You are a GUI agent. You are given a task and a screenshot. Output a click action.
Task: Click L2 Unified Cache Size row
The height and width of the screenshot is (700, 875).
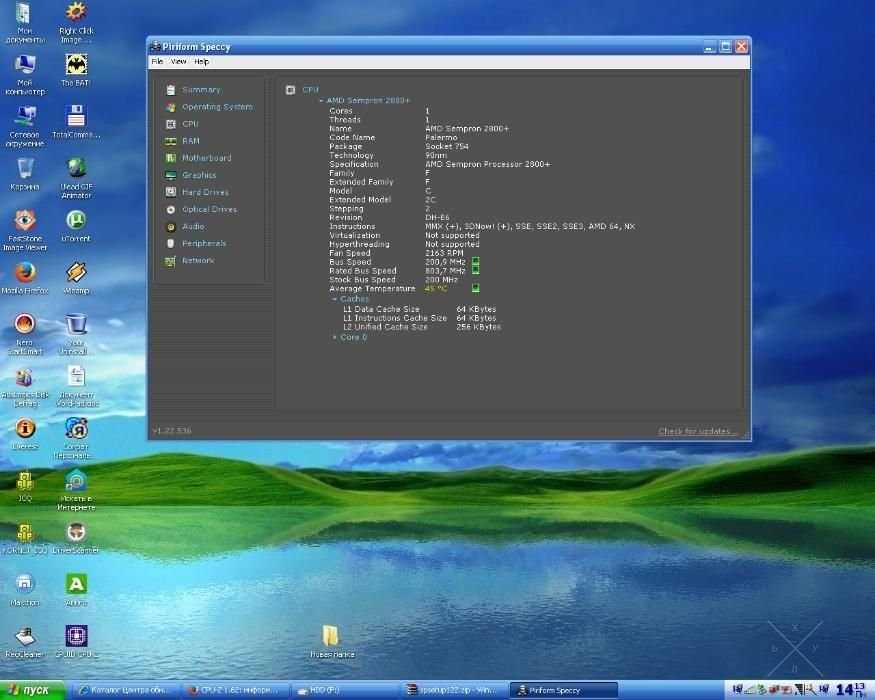pos(421,327)
